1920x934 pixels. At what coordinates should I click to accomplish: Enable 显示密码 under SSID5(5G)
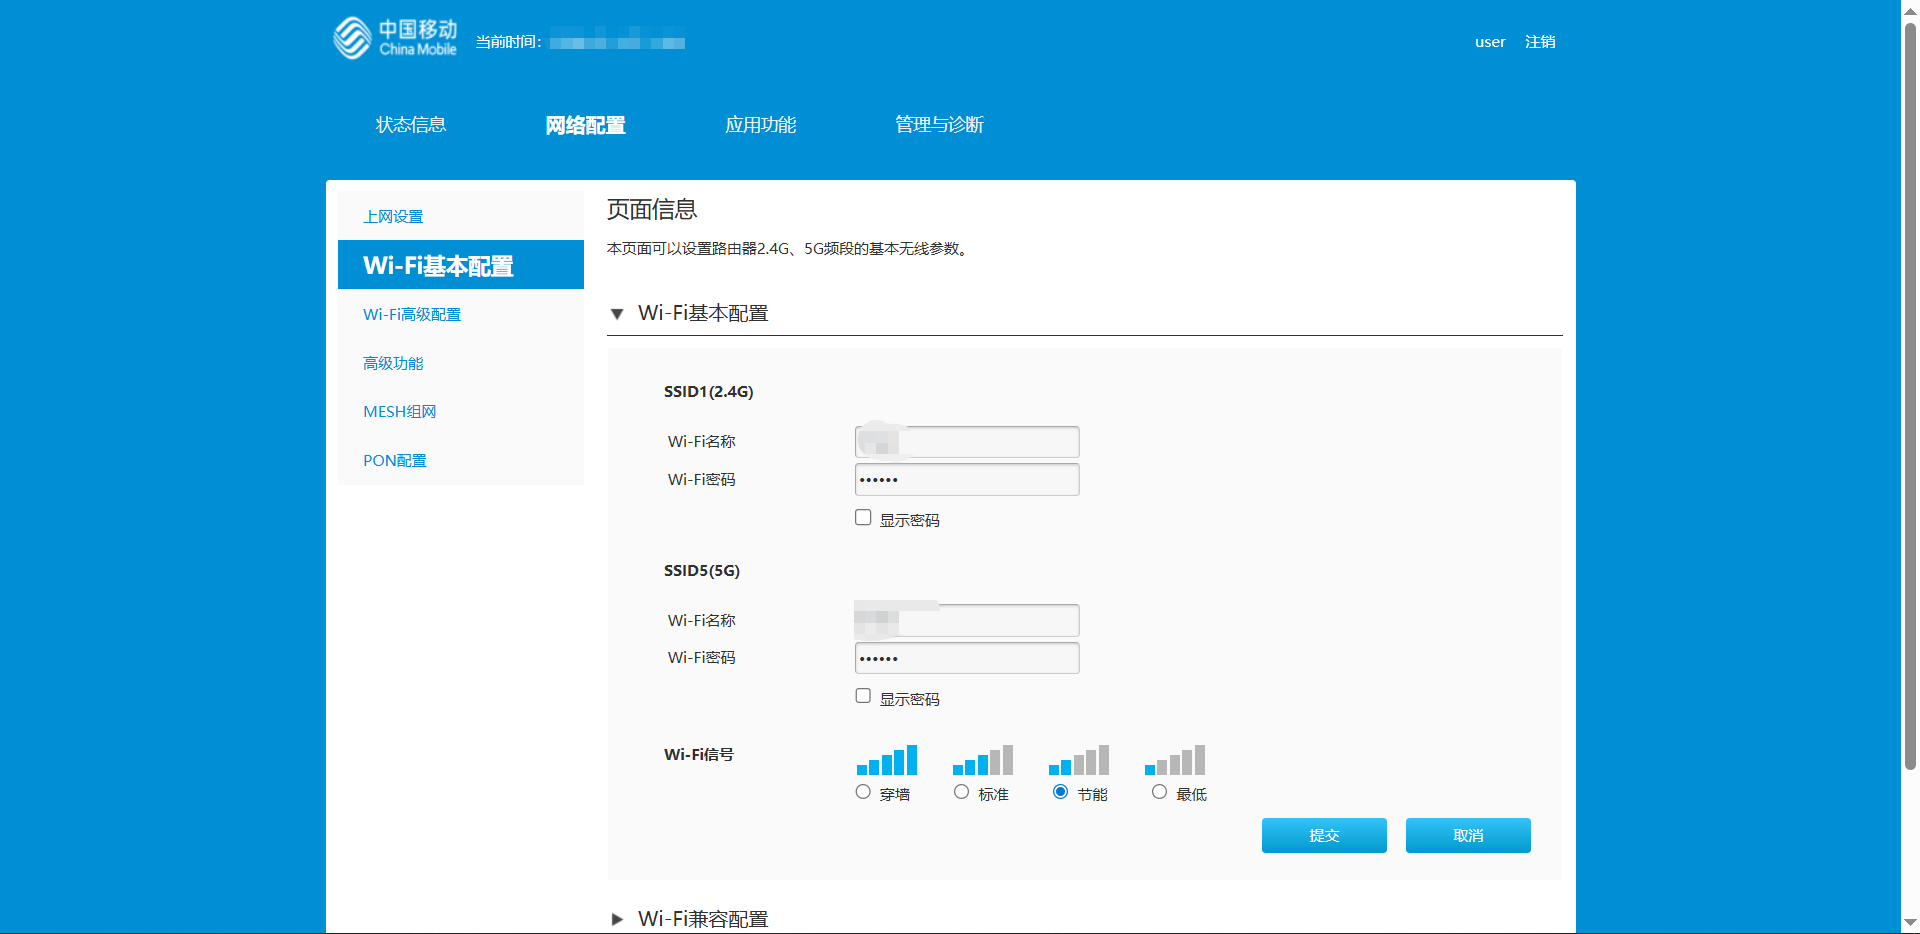[863, 696]
